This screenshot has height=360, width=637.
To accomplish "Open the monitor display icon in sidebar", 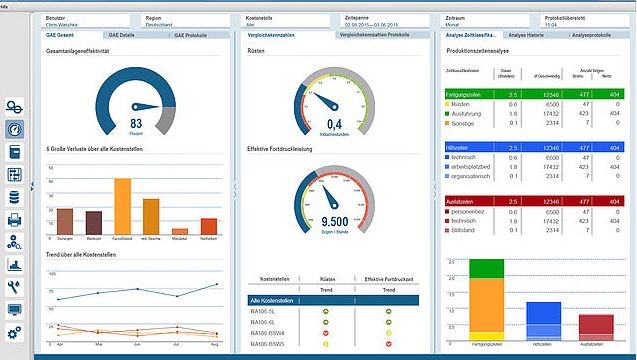I will tap(14, 310).
